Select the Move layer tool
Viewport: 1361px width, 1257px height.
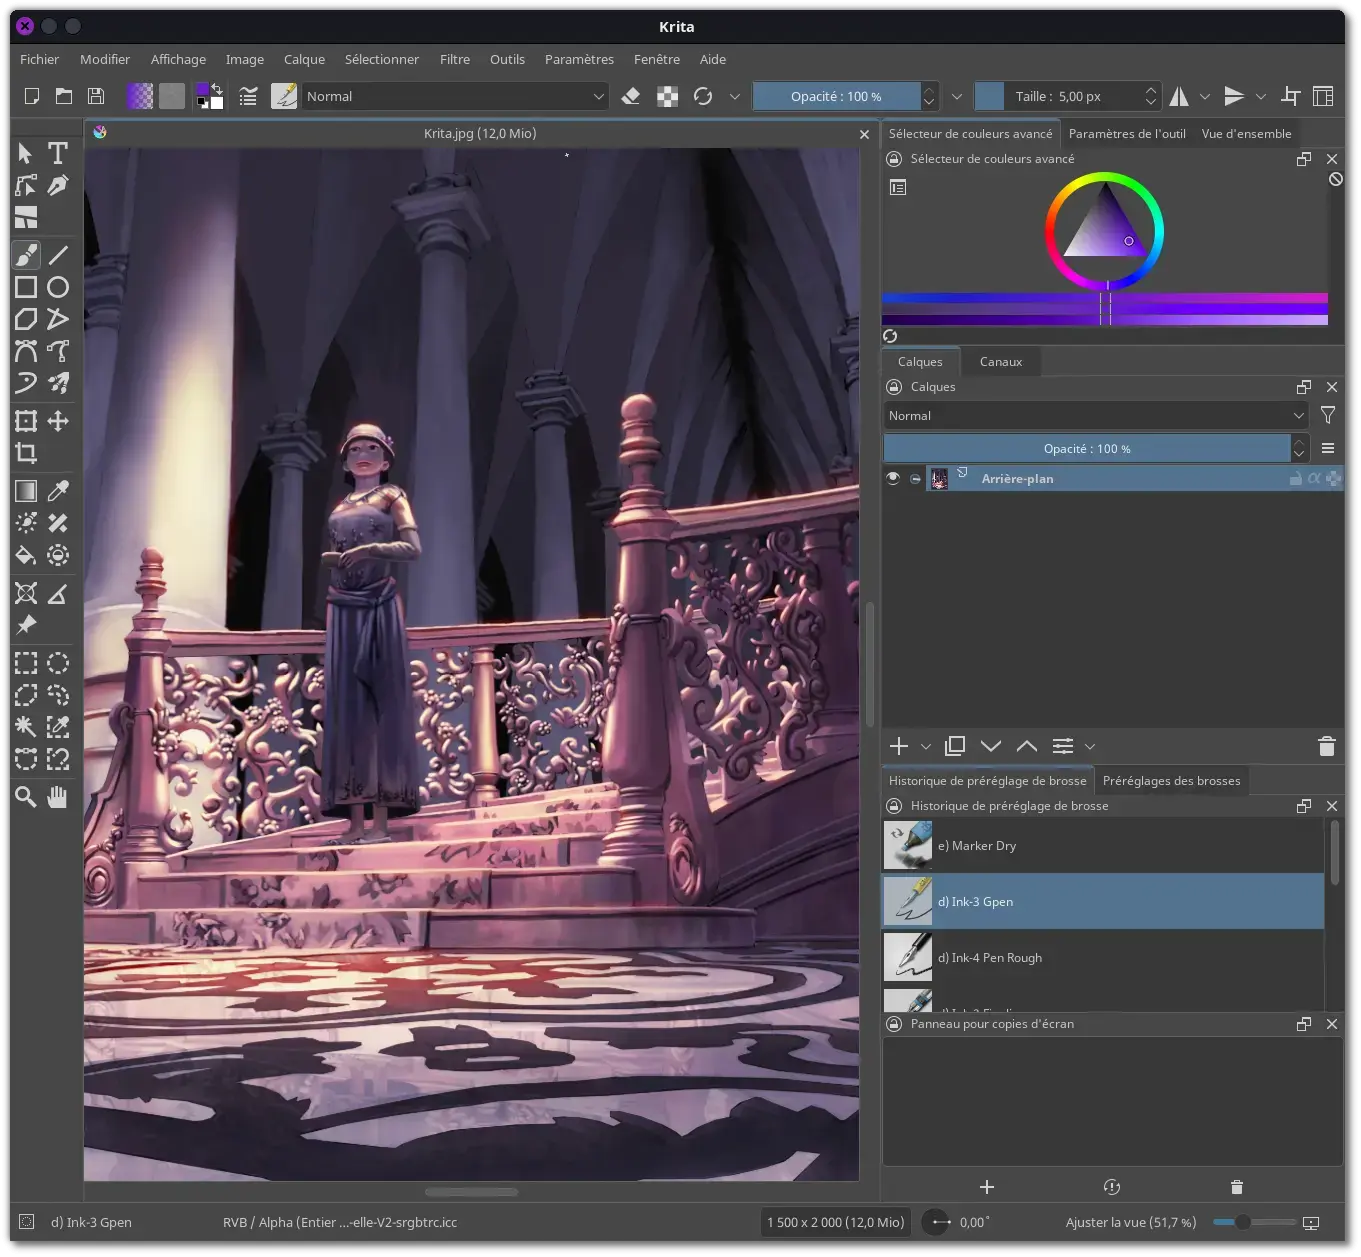pyautogui.click(x=58, y=421)
